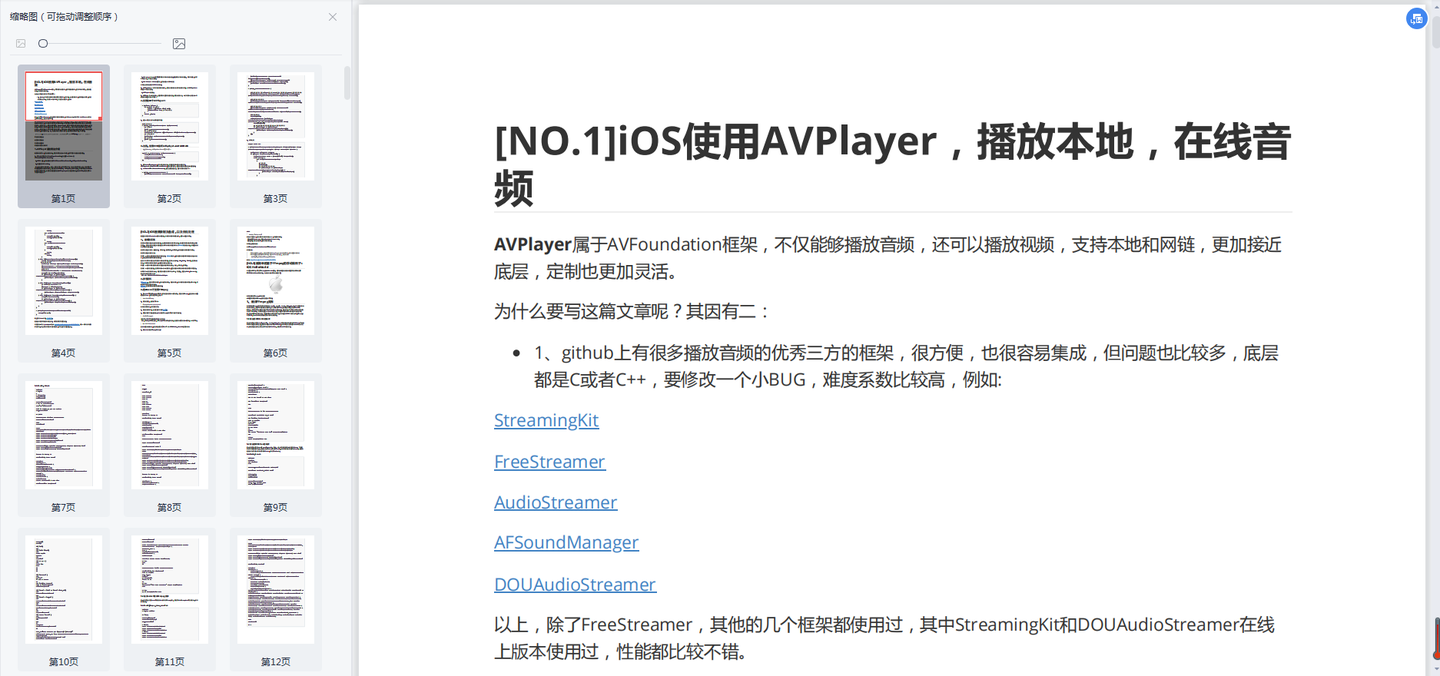This screenshot has width=1440, height=676.
Task: Open the FreeStreamer link
Action: pos(550,461)
